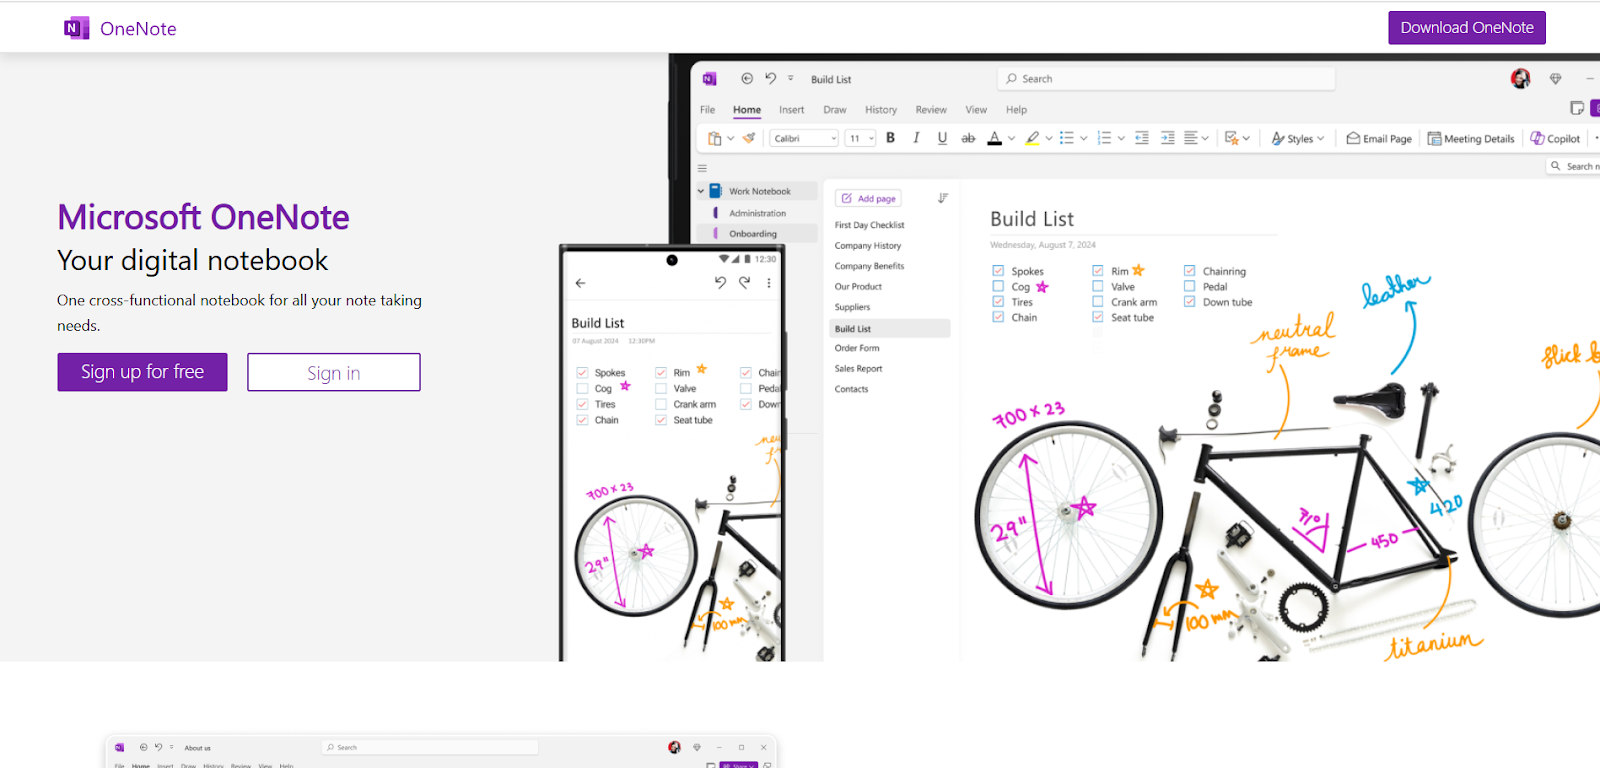Uncheck Chainring on desktop Build List
Screen dimensions: 1600x768
1190,271
